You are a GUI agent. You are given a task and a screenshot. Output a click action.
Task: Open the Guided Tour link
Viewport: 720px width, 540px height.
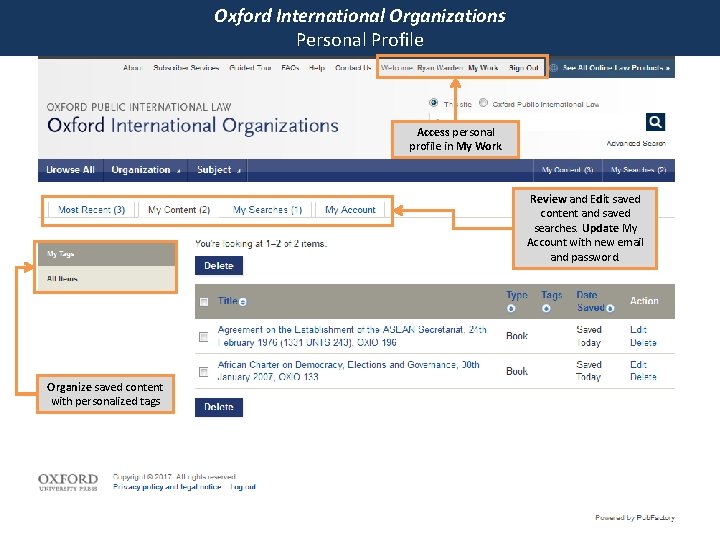pos(250,68)
